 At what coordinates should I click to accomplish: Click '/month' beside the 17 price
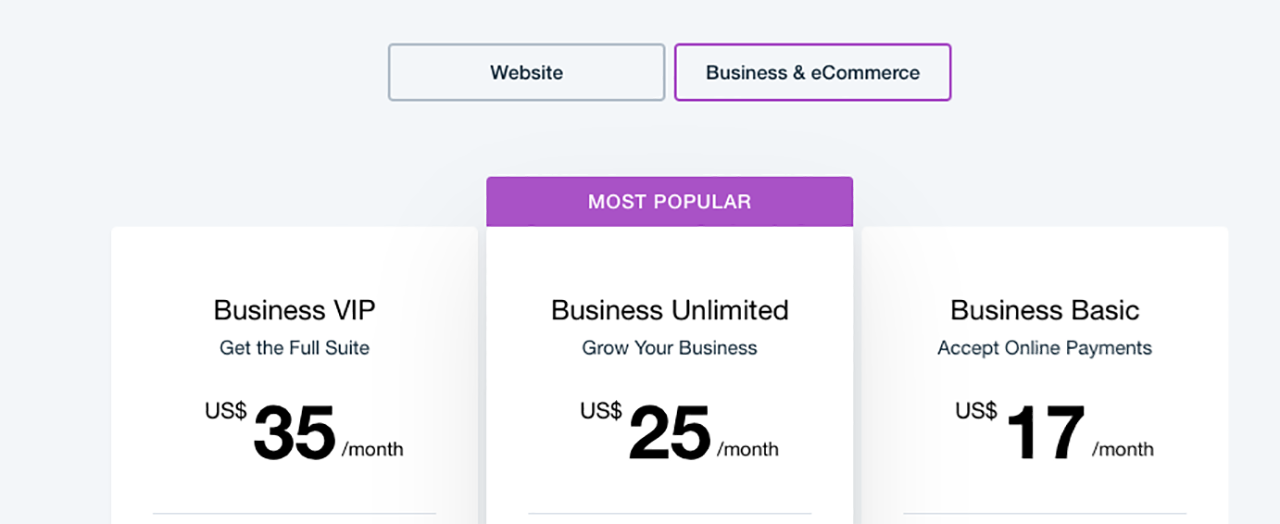1122,449
